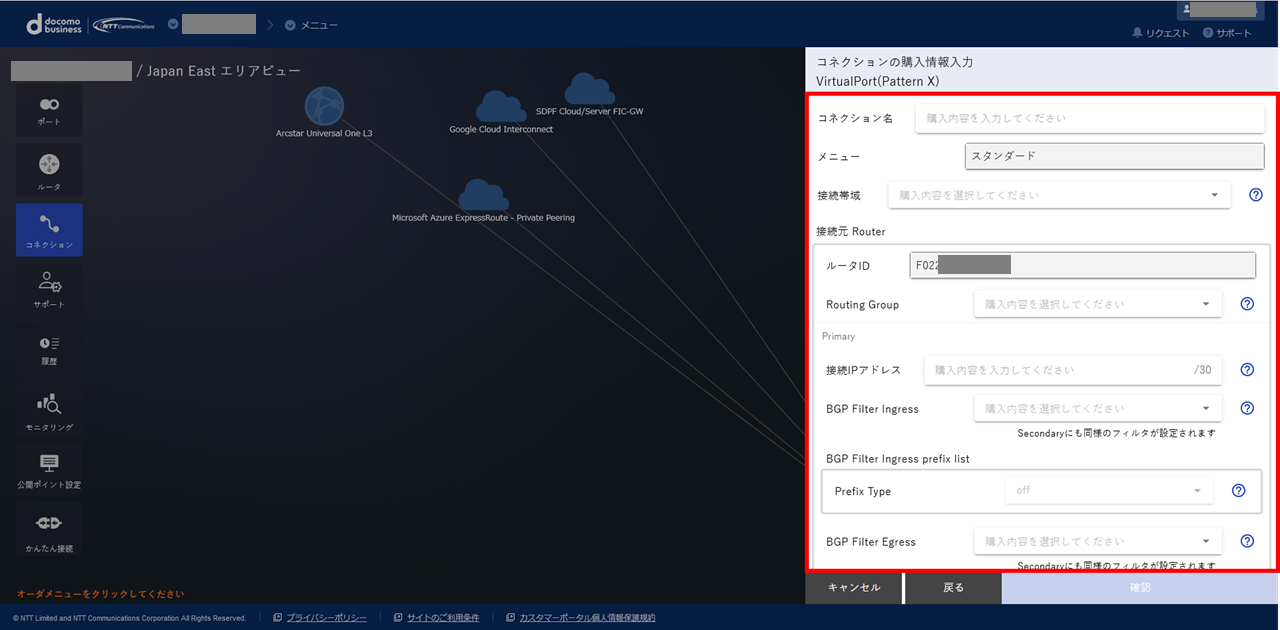Open the Prefix Type dropdown set to off
Image resolution: width=1280 pixels, height=630 pixels.
coord(1108,490)
